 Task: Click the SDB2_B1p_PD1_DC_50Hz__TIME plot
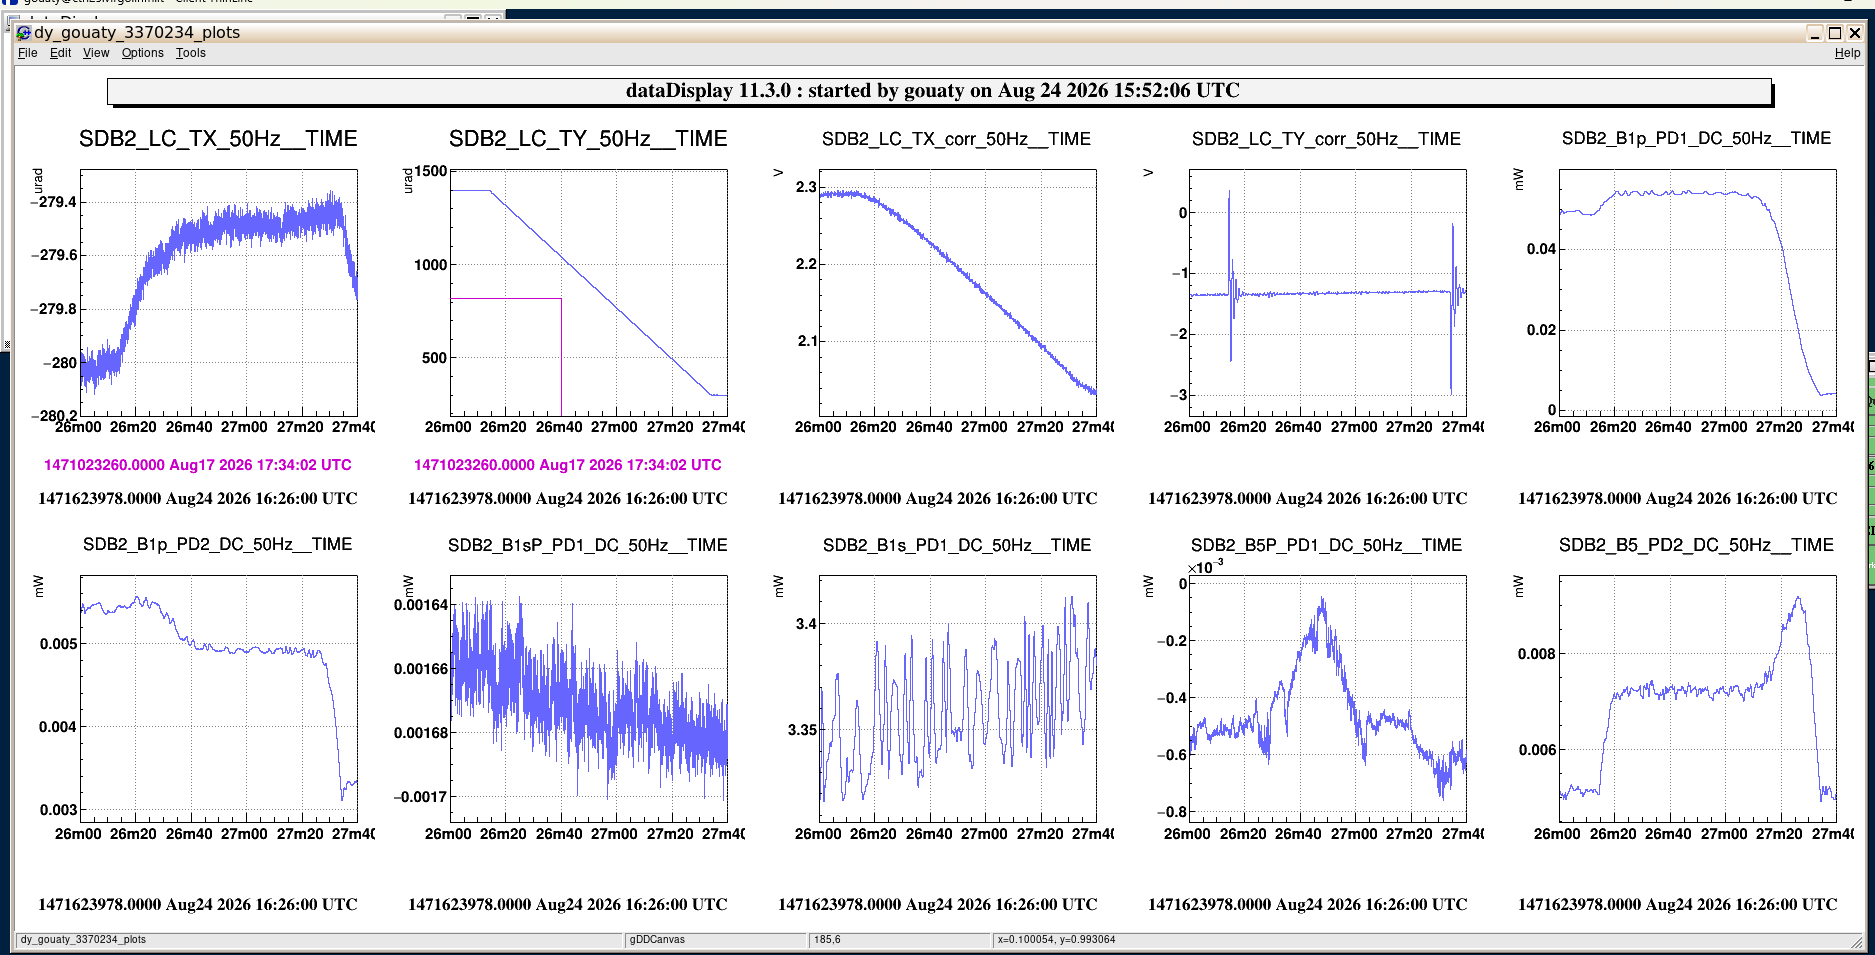tap(1698, 292)
